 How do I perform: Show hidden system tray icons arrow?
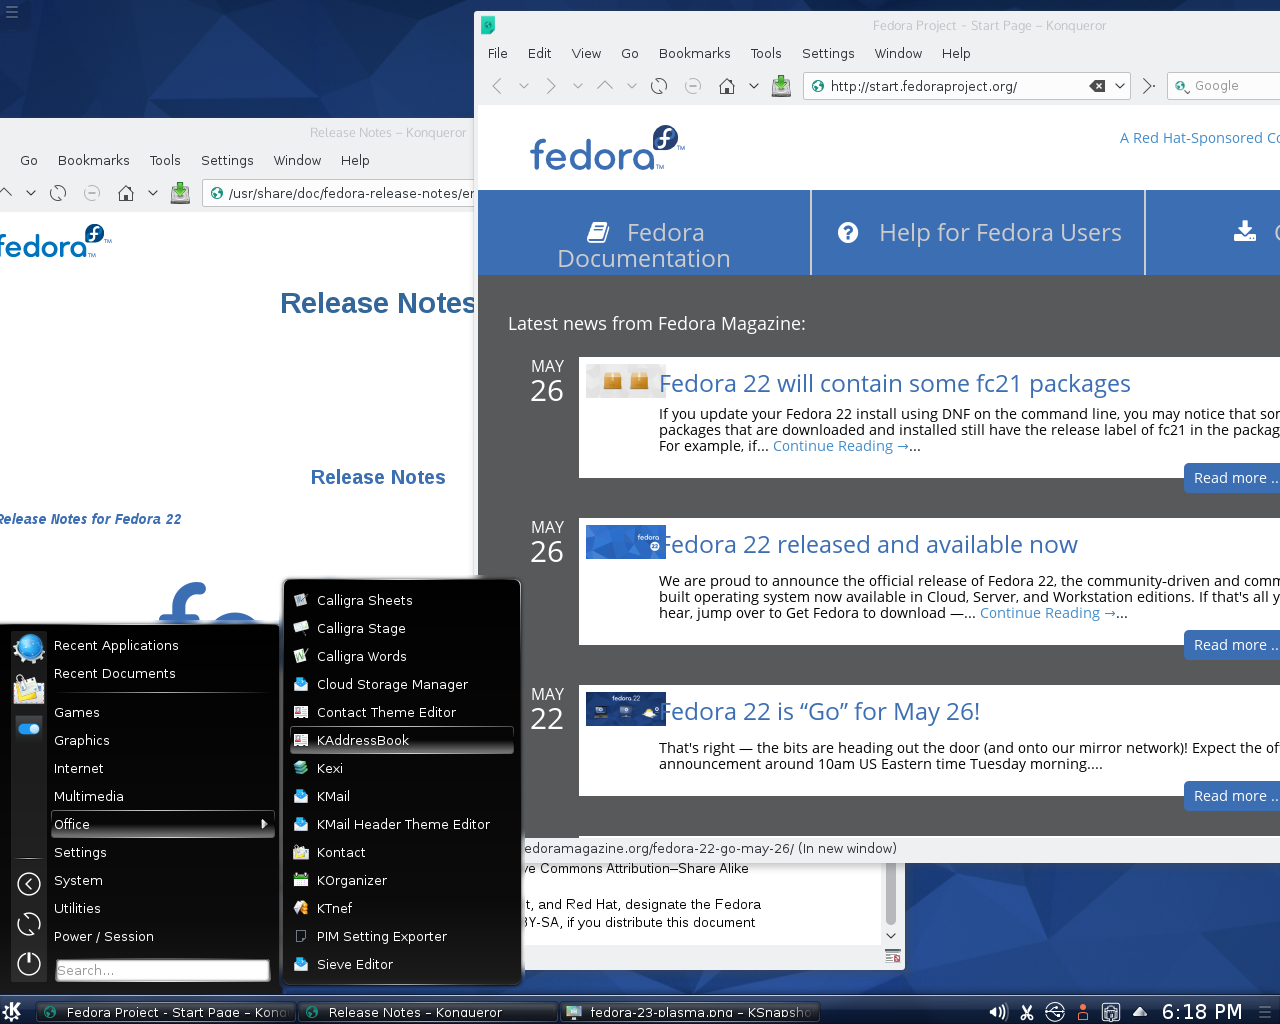pos(1139,1012)
